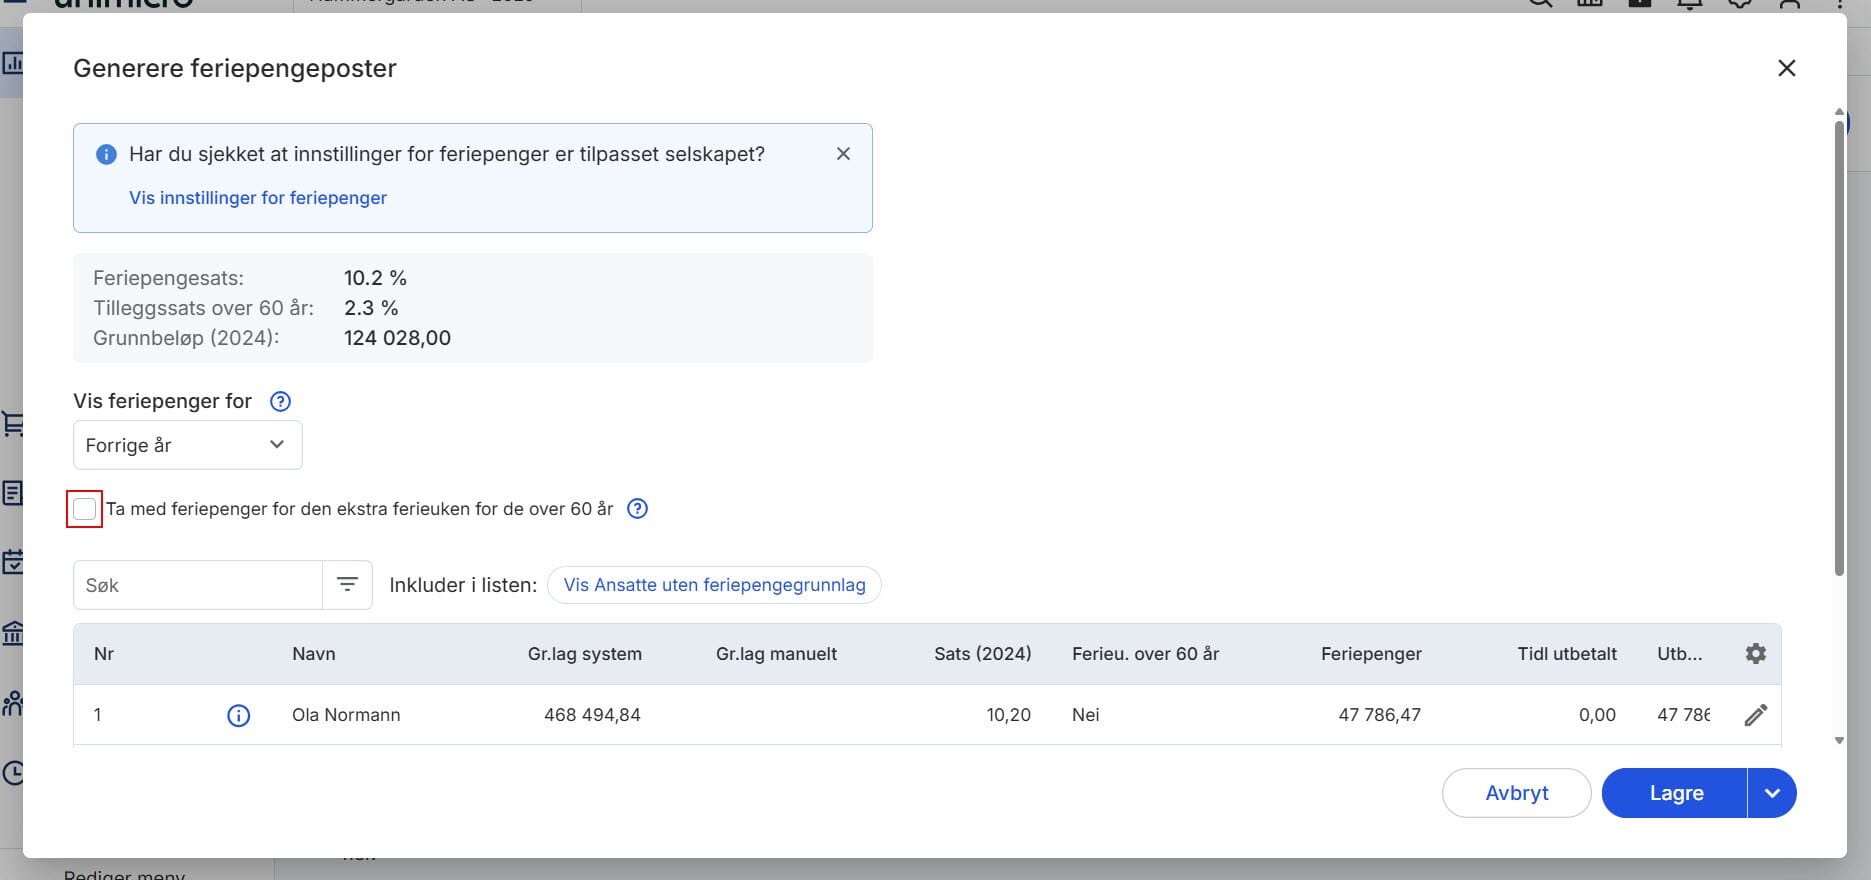
Task: Open the 'Forrige år' dropdown
Action: click(187, 445)
